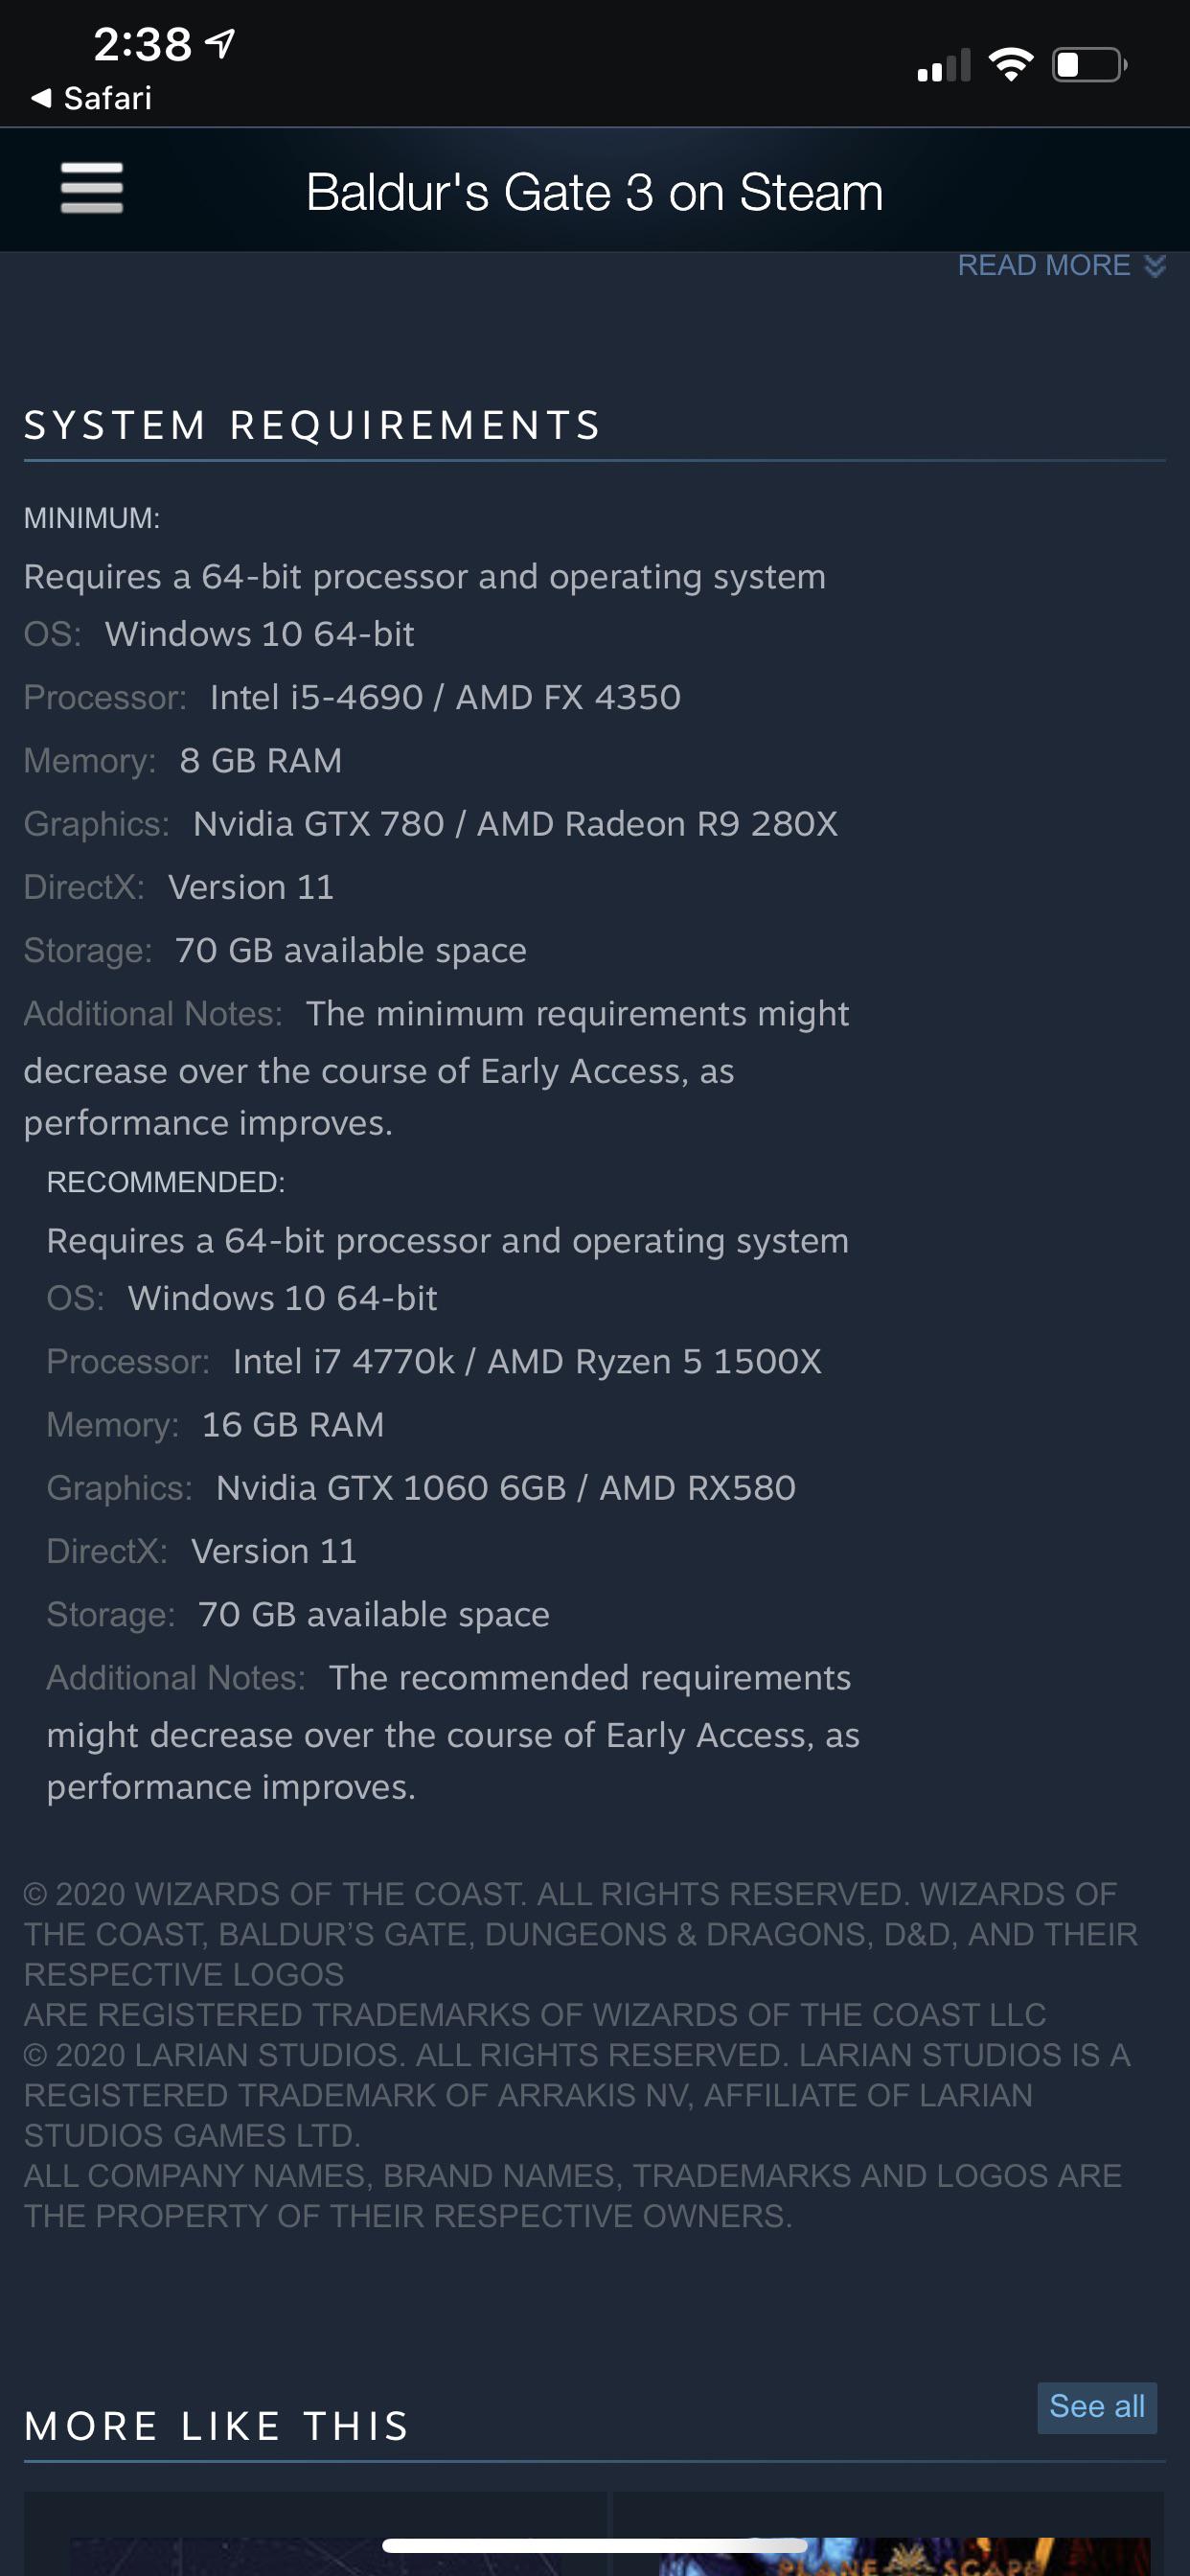Toggle the RECOMMENDED requirements view
The height and width of the screenshot is (2576, 1190).
(166, 1180)
